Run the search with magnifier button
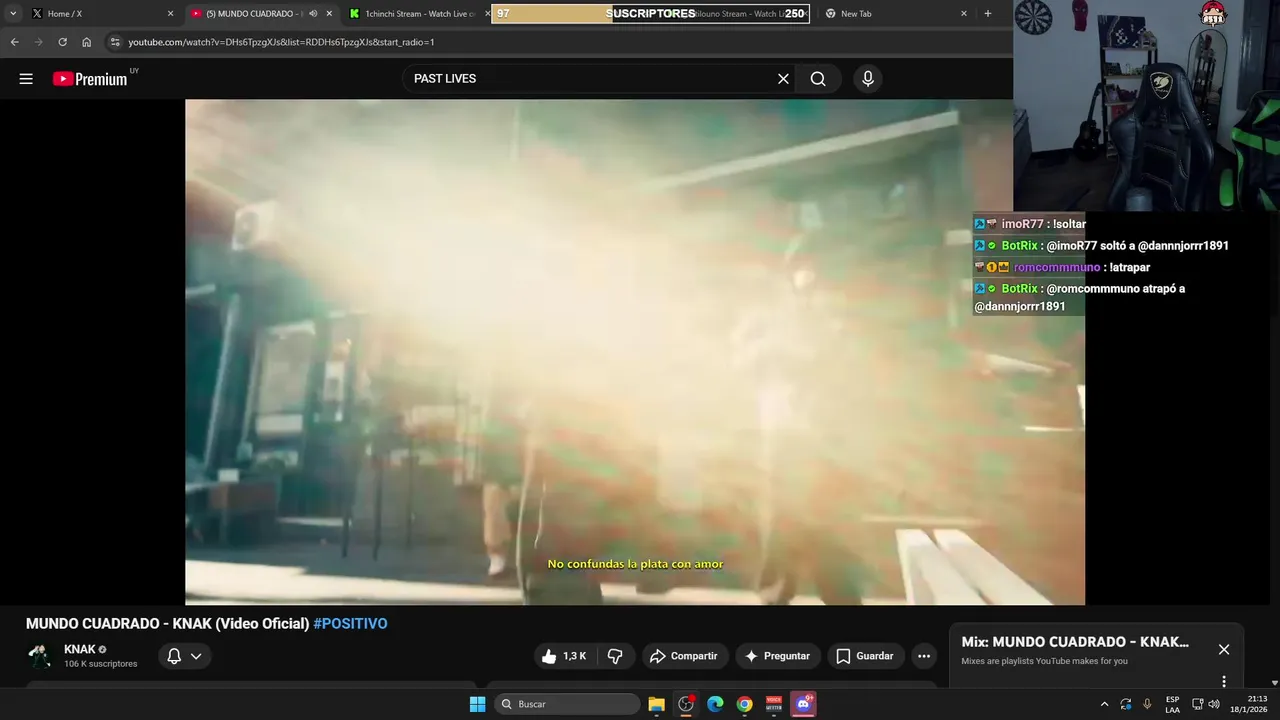 coord(818,79)
